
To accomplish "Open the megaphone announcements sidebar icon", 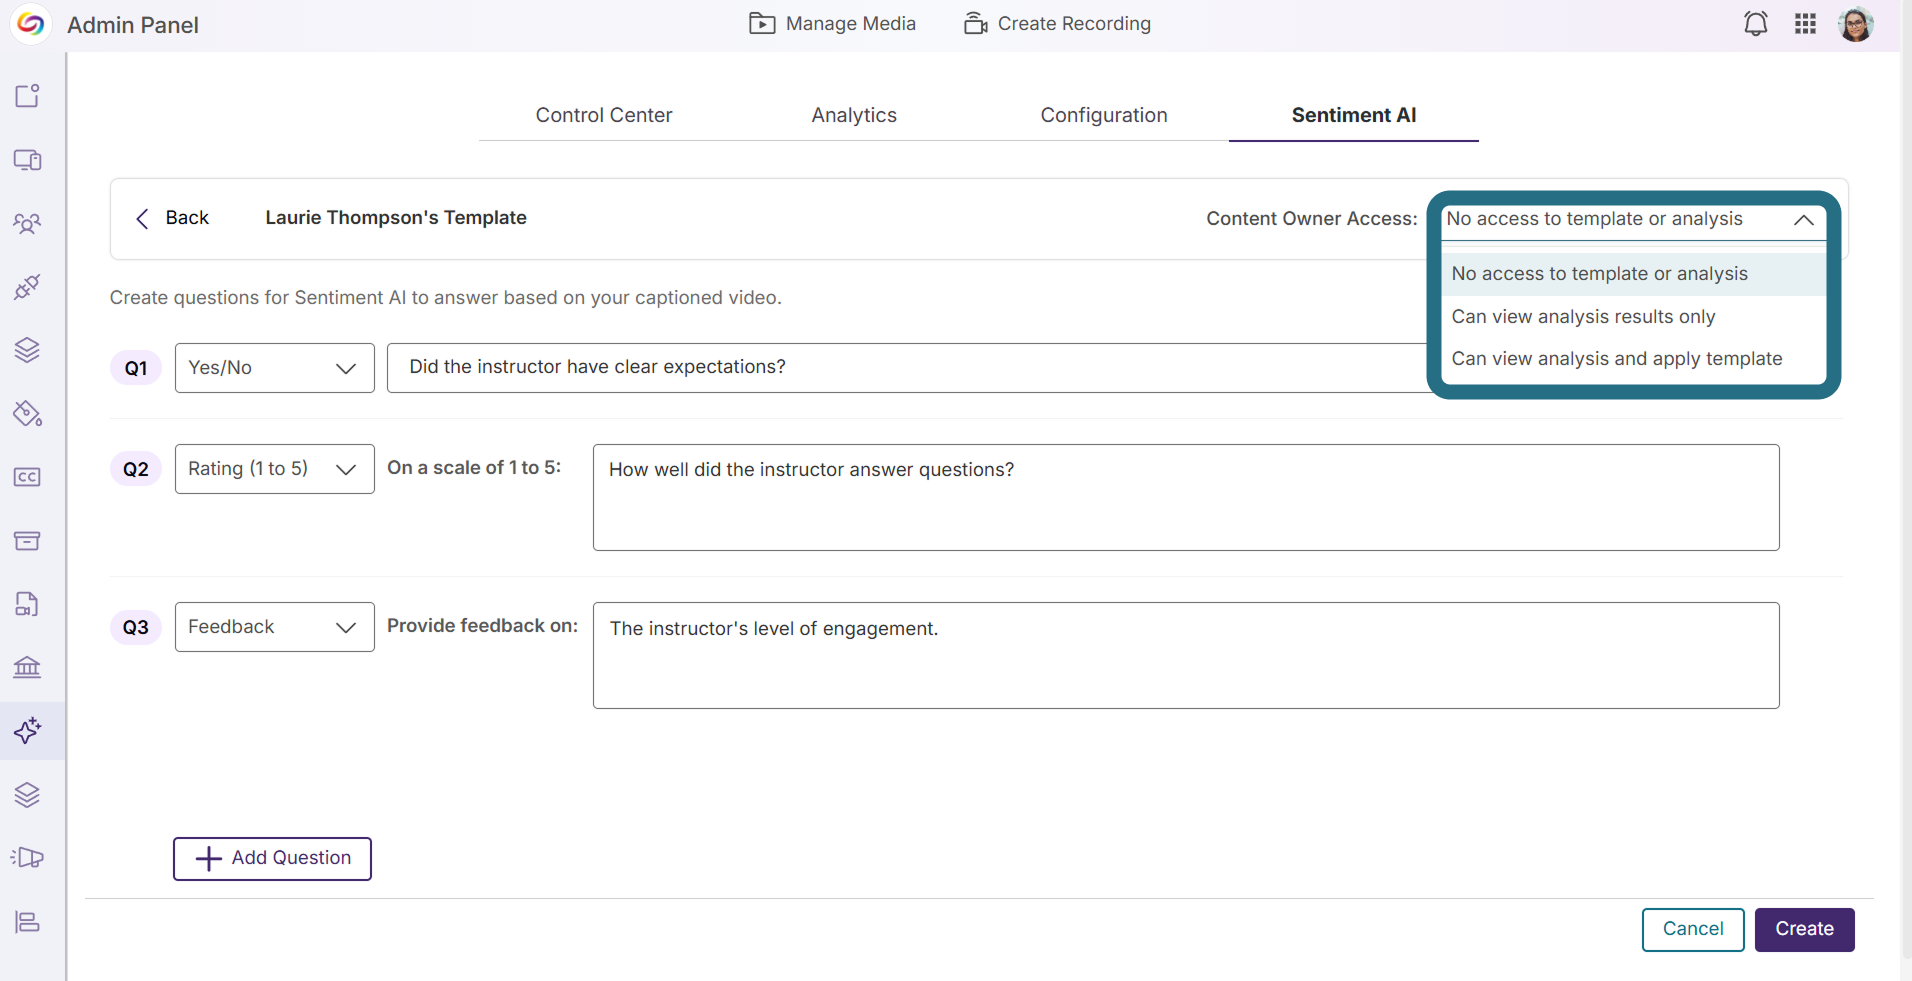I will (27, 858).
